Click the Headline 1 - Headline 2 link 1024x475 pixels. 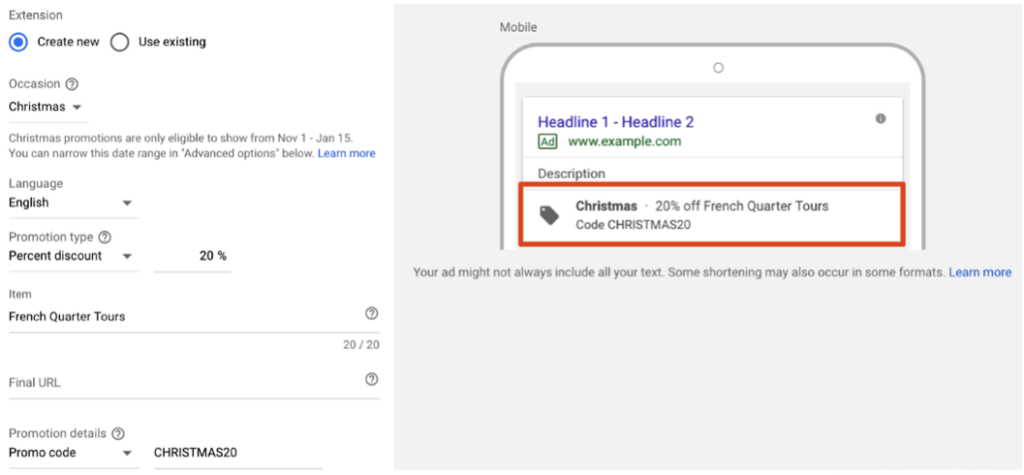(x=615, y=122)
